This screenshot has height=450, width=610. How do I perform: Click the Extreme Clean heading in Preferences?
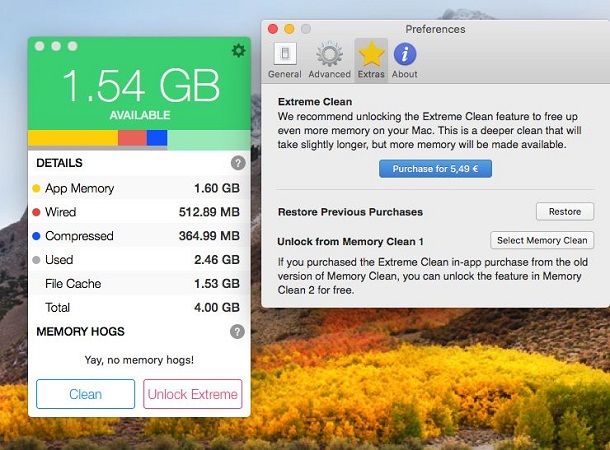click(315, 102)
